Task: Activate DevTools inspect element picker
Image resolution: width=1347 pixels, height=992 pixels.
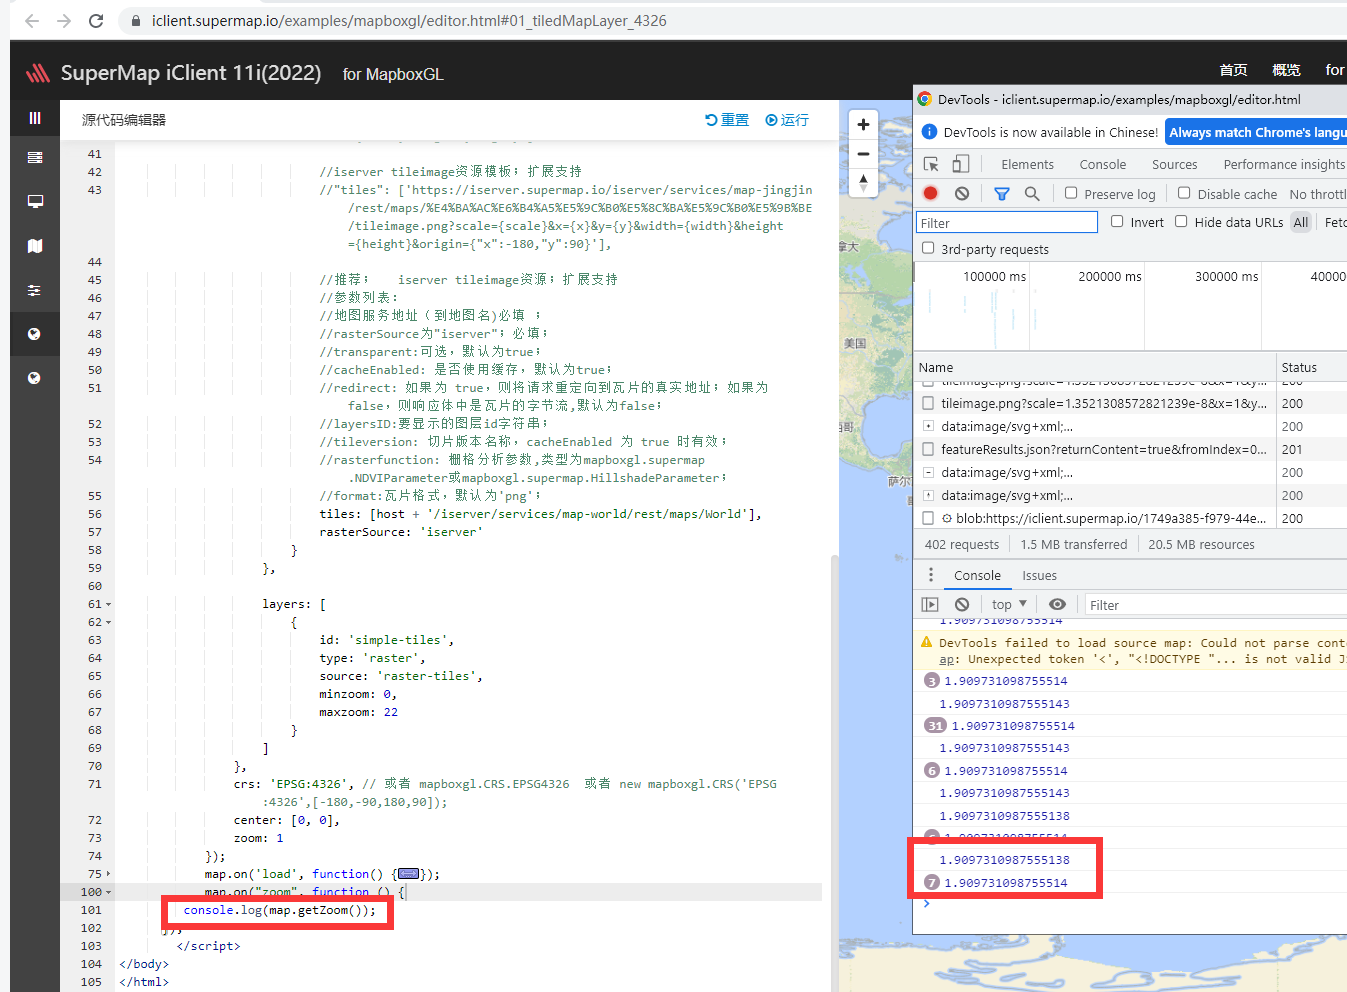Action: pos(931,164)
